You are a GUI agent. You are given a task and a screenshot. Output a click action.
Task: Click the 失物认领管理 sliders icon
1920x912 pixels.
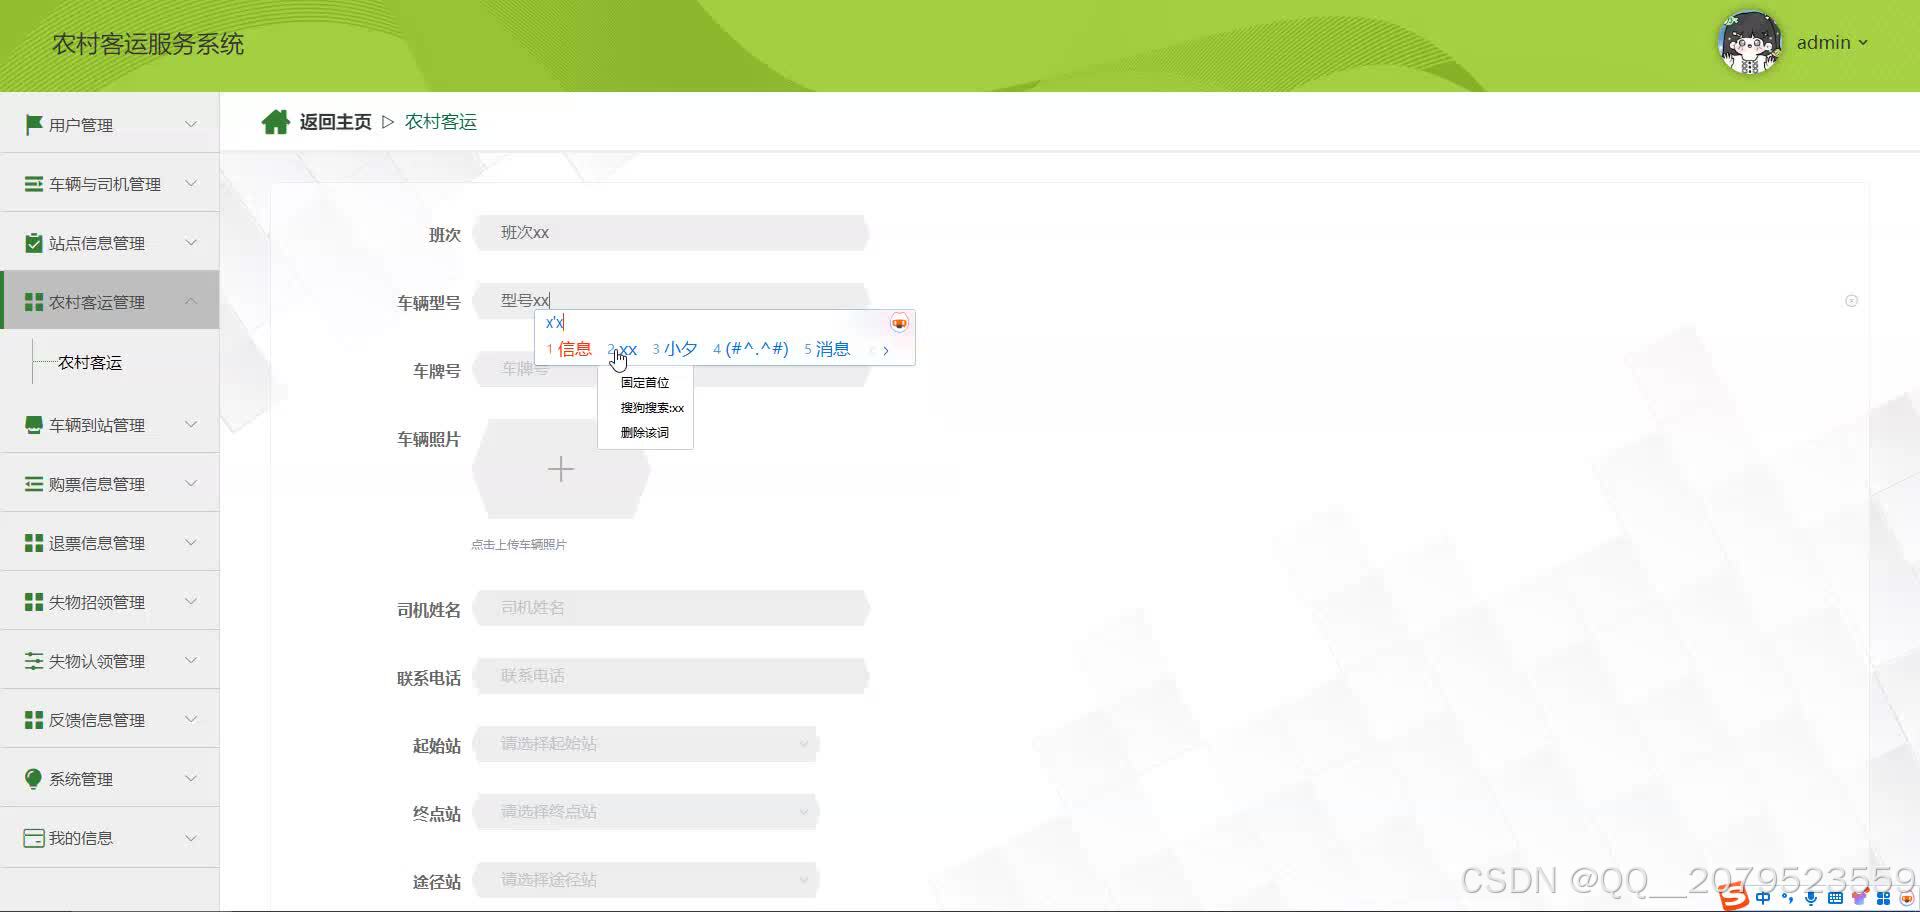pos(33,661)
